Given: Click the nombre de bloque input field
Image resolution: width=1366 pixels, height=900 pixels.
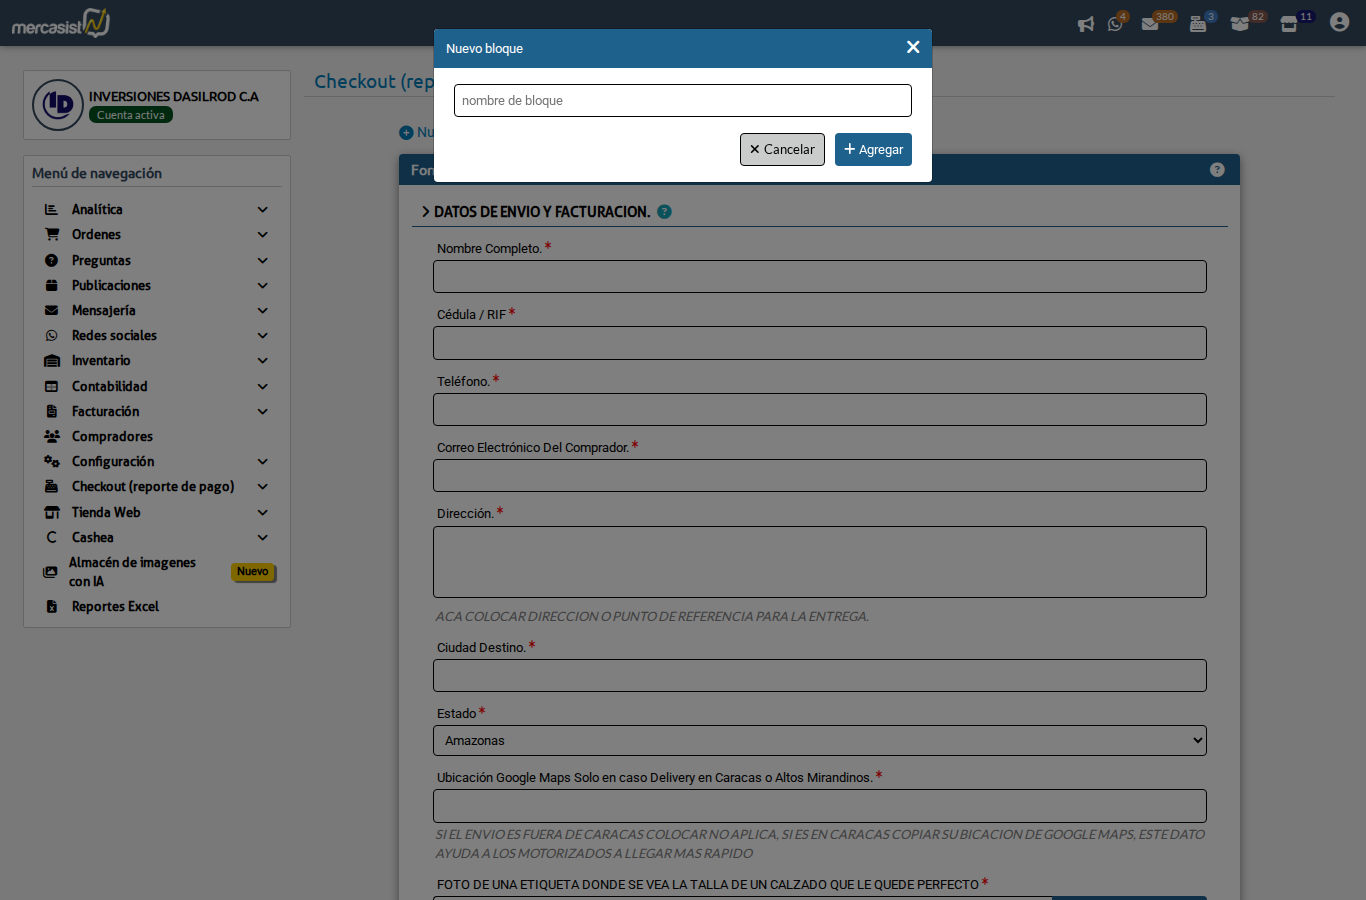Looking at the screenshot, I should (682, 100).
